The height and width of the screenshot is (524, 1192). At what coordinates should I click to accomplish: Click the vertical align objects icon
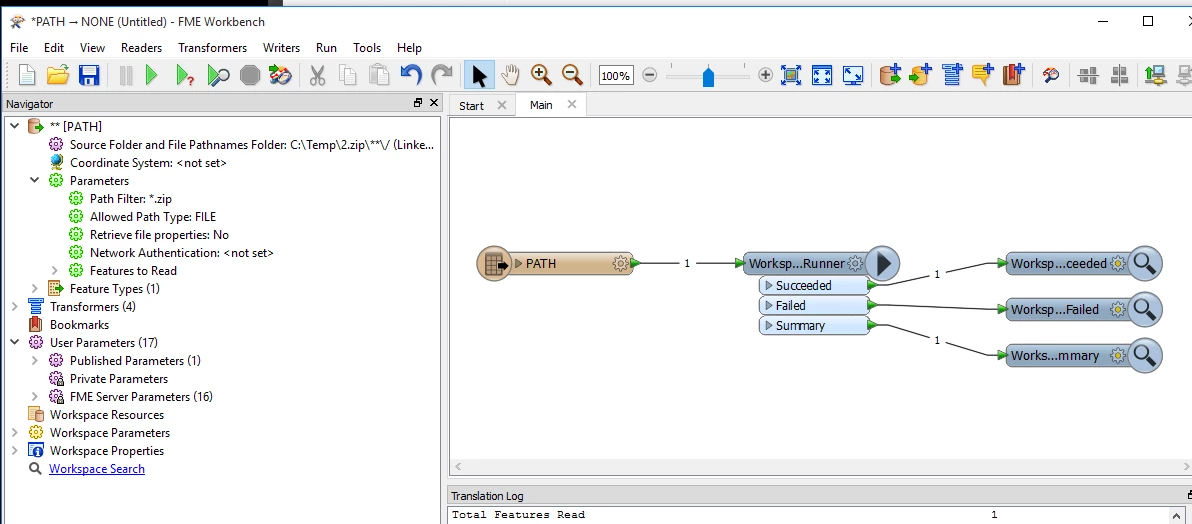tap(1119, 75)
